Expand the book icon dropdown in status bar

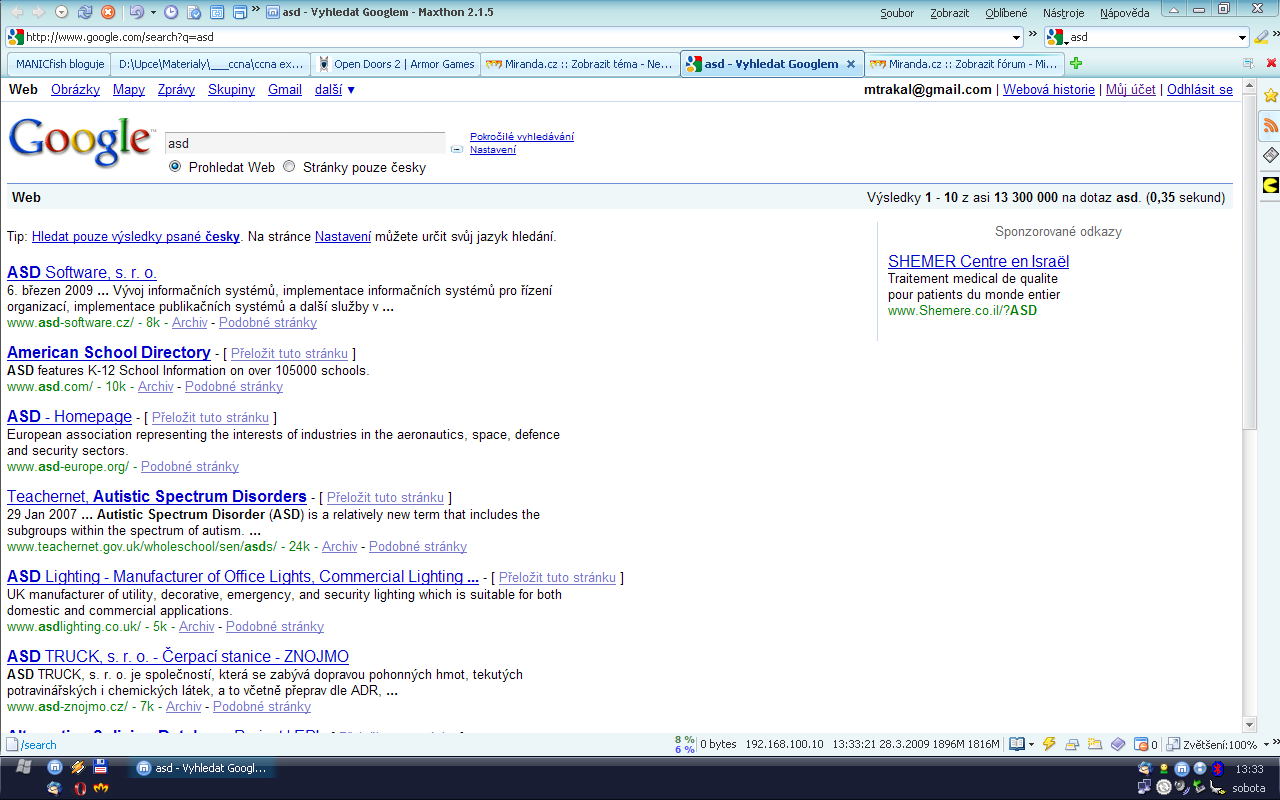click(x=1032, y=744)
